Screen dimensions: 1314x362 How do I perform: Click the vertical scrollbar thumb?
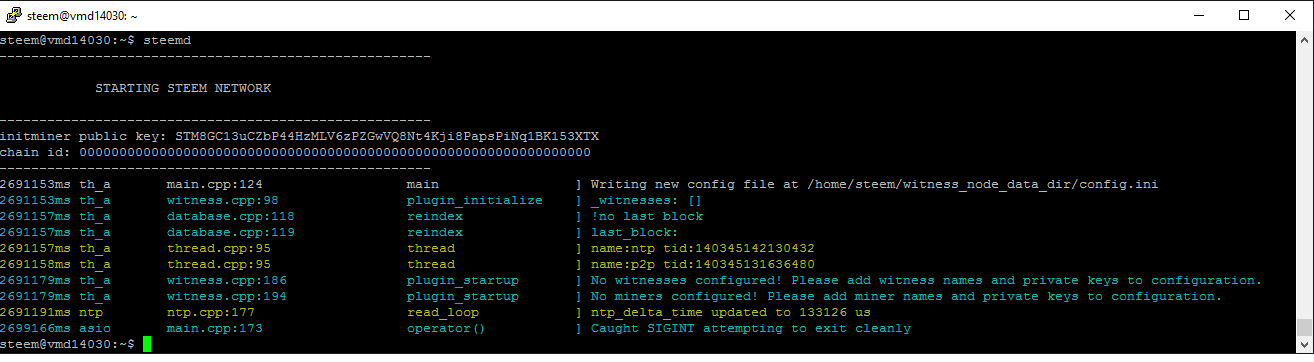coord(1304,328)
